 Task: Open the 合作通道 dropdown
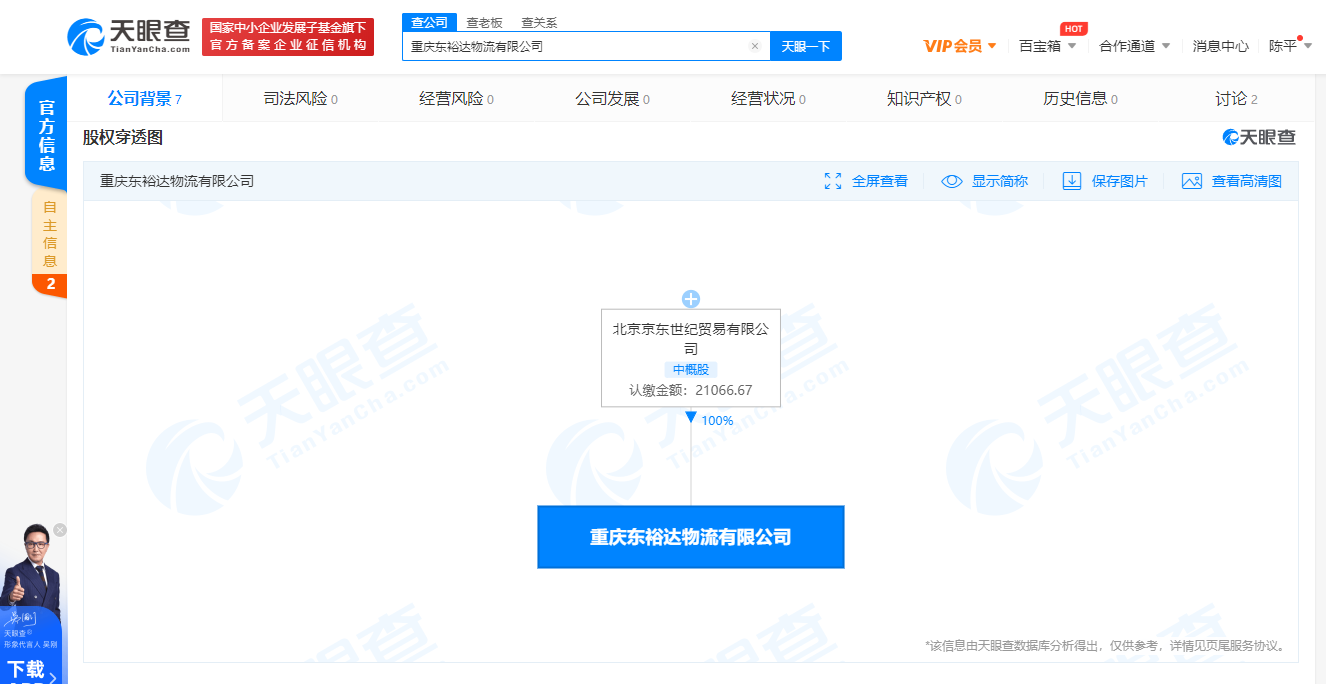tap(1134, 46)
